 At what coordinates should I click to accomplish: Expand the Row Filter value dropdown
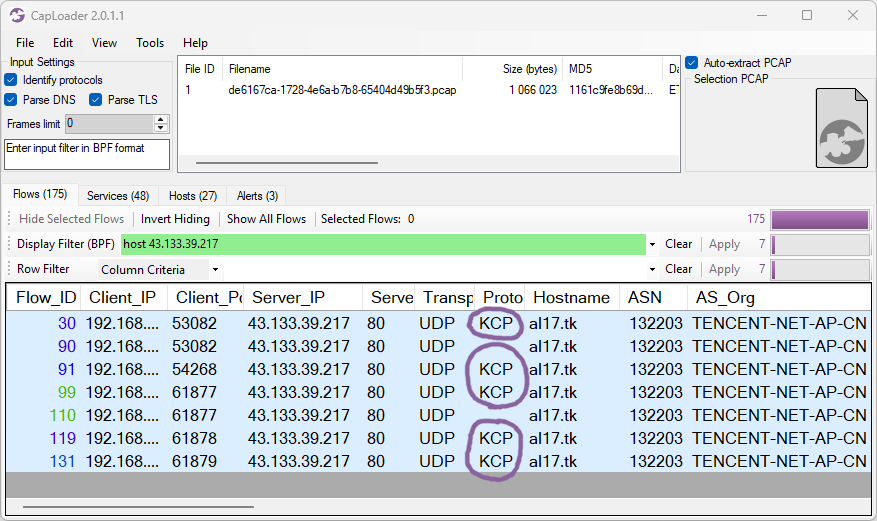[x=652, y=269]
